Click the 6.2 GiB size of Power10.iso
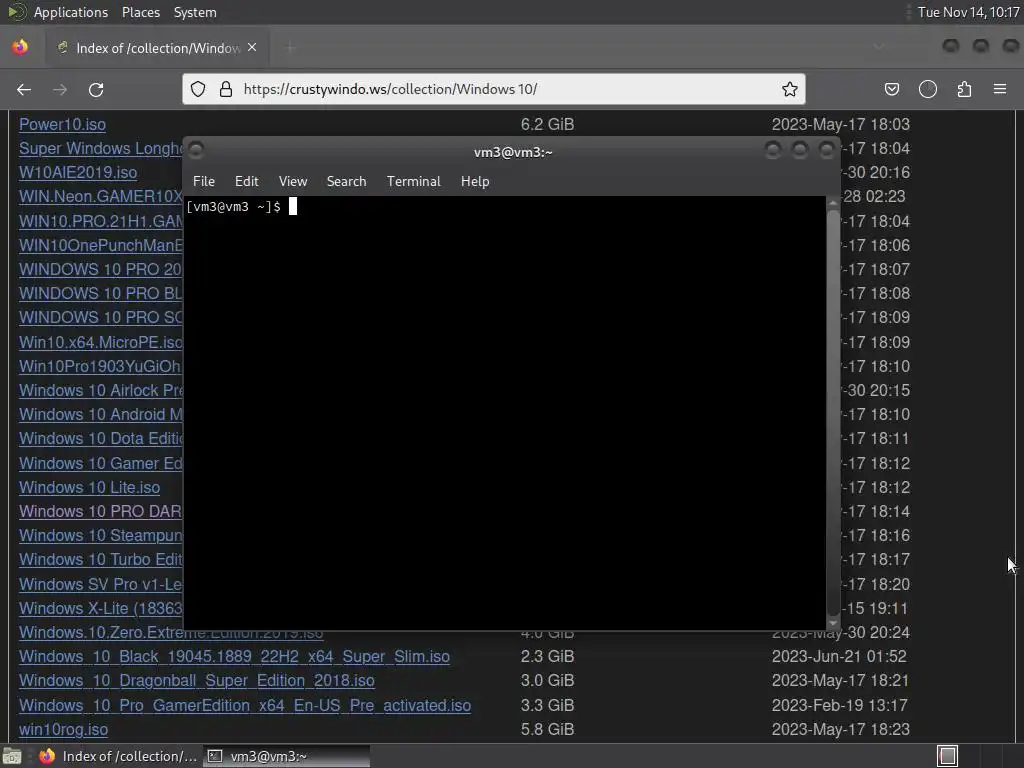The width and height of the screenshot is (1024, 768). click(547, 124)
